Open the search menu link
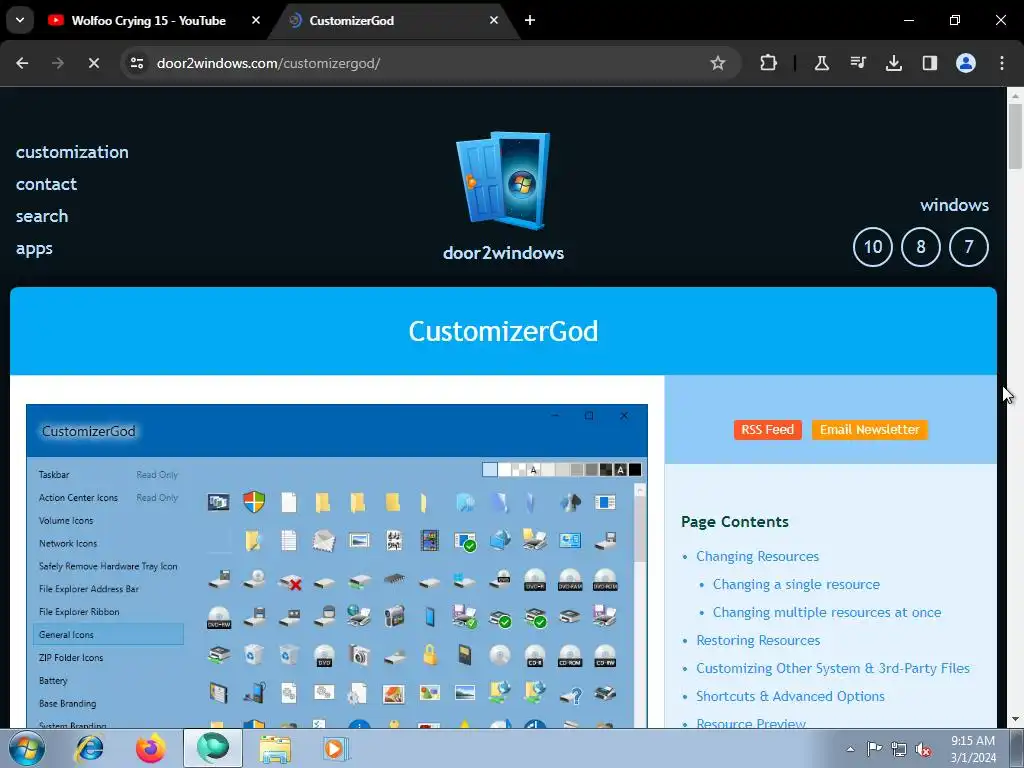The image size is (1024, 768). (42, 216)
